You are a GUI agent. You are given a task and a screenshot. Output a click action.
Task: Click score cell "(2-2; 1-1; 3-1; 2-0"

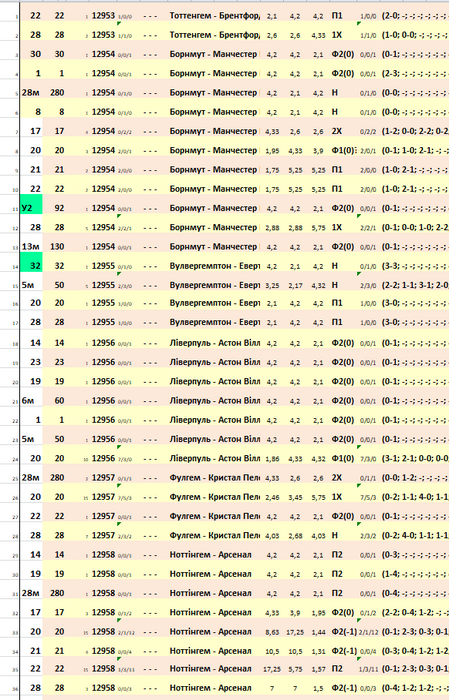tap(415, 285)
